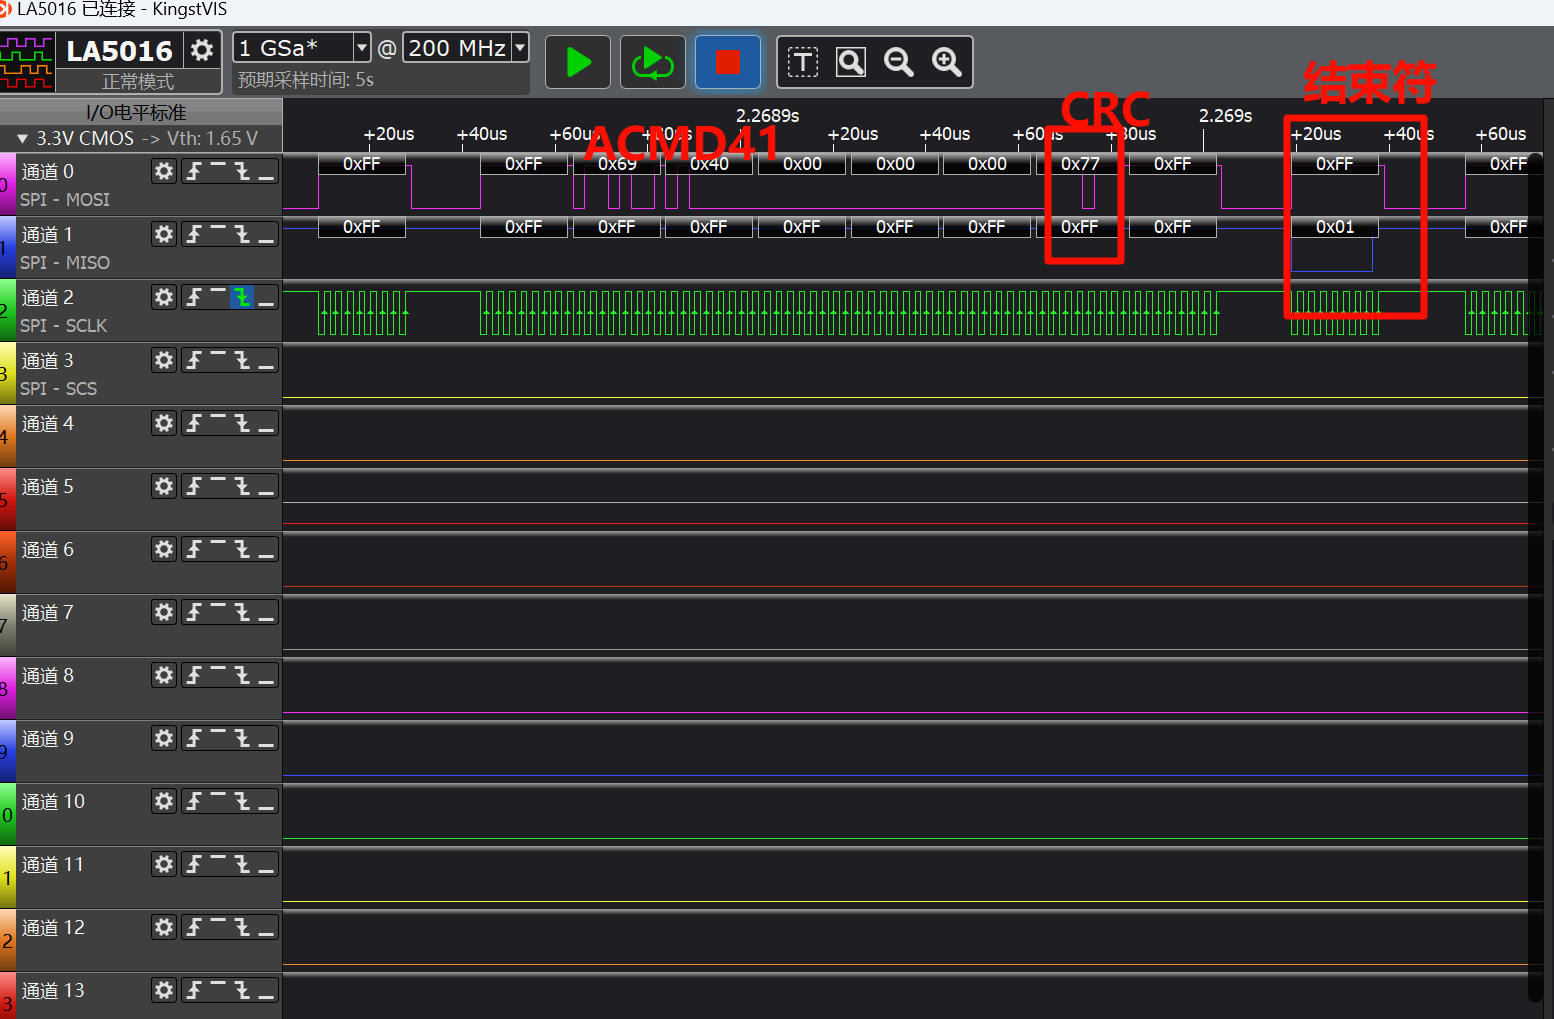Image resolution: width=1554 pixels, height=1019 pixels.
Task: Open the 1 GSa sample depth dropdown
Action: [362, 48]
